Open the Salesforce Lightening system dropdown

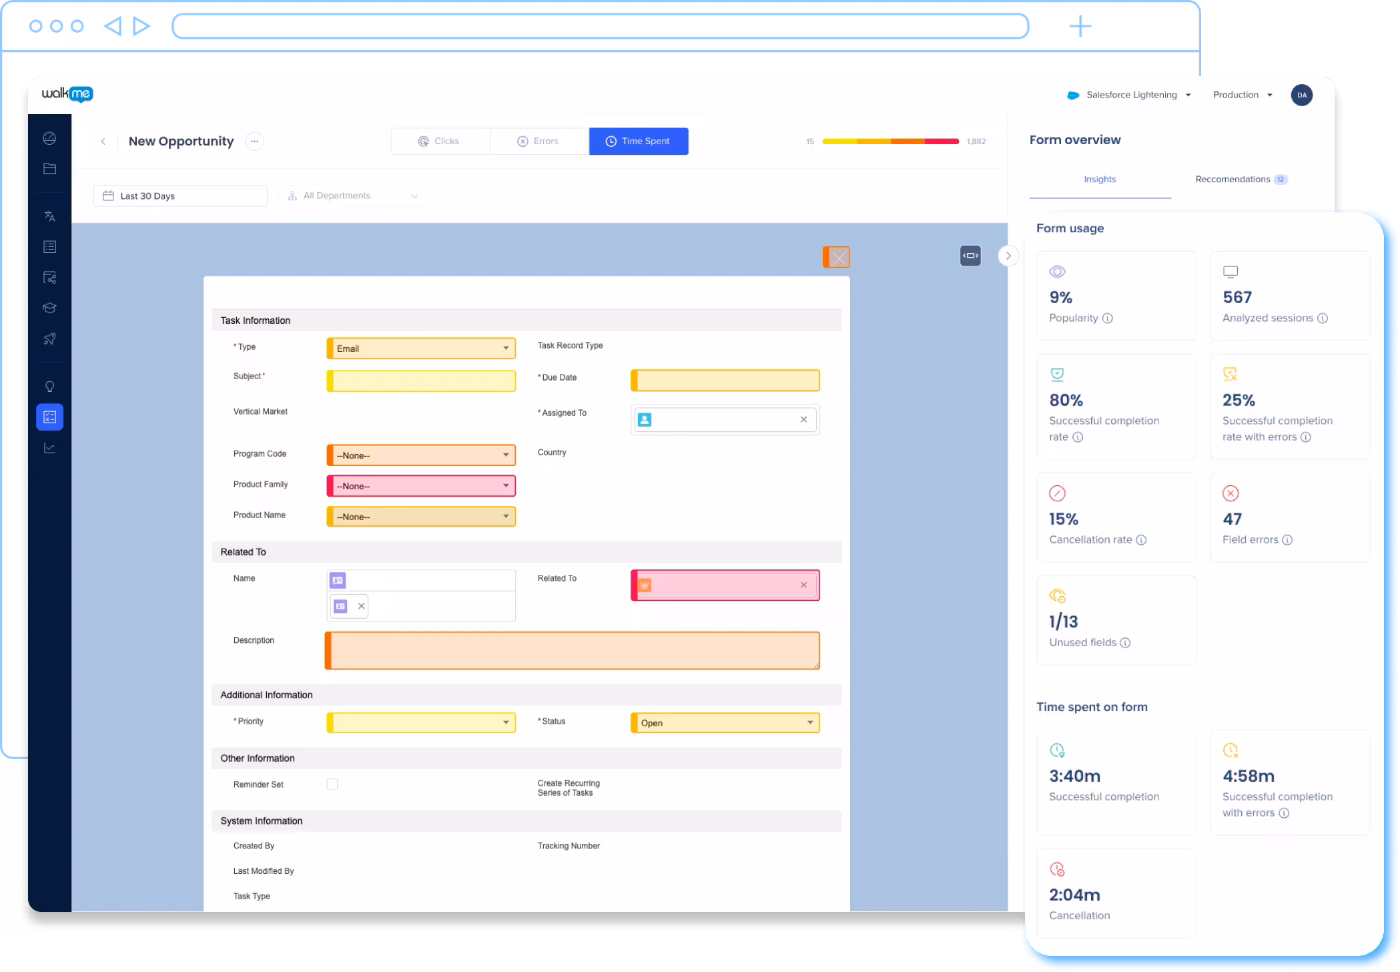pyautogui.click(x=1130, y=95)
